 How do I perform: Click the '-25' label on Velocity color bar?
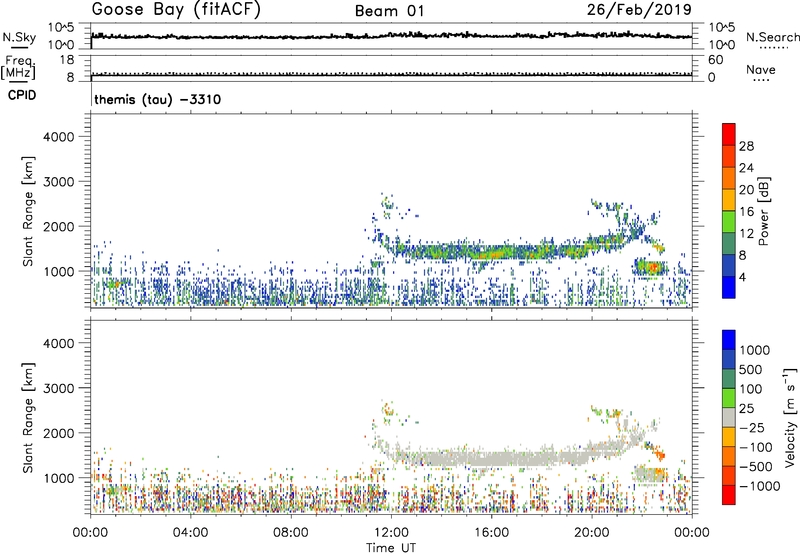pos(752,428)
